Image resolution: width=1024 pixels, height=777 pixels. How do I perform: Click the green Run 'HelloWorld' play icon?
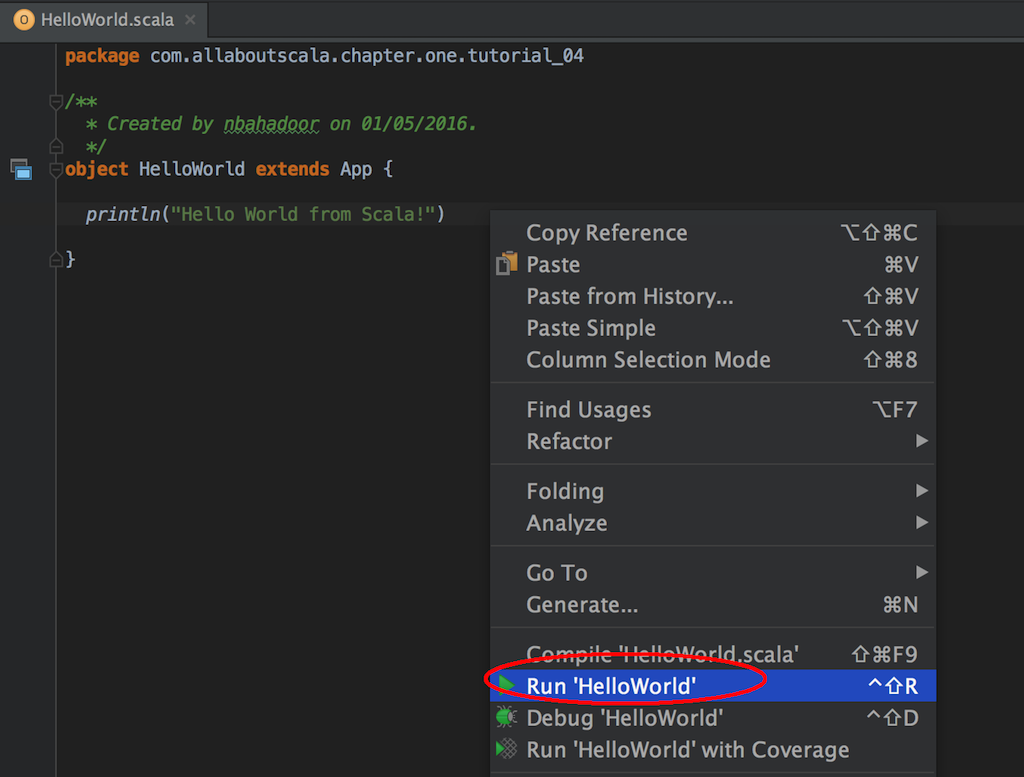(x=507, y=685)
